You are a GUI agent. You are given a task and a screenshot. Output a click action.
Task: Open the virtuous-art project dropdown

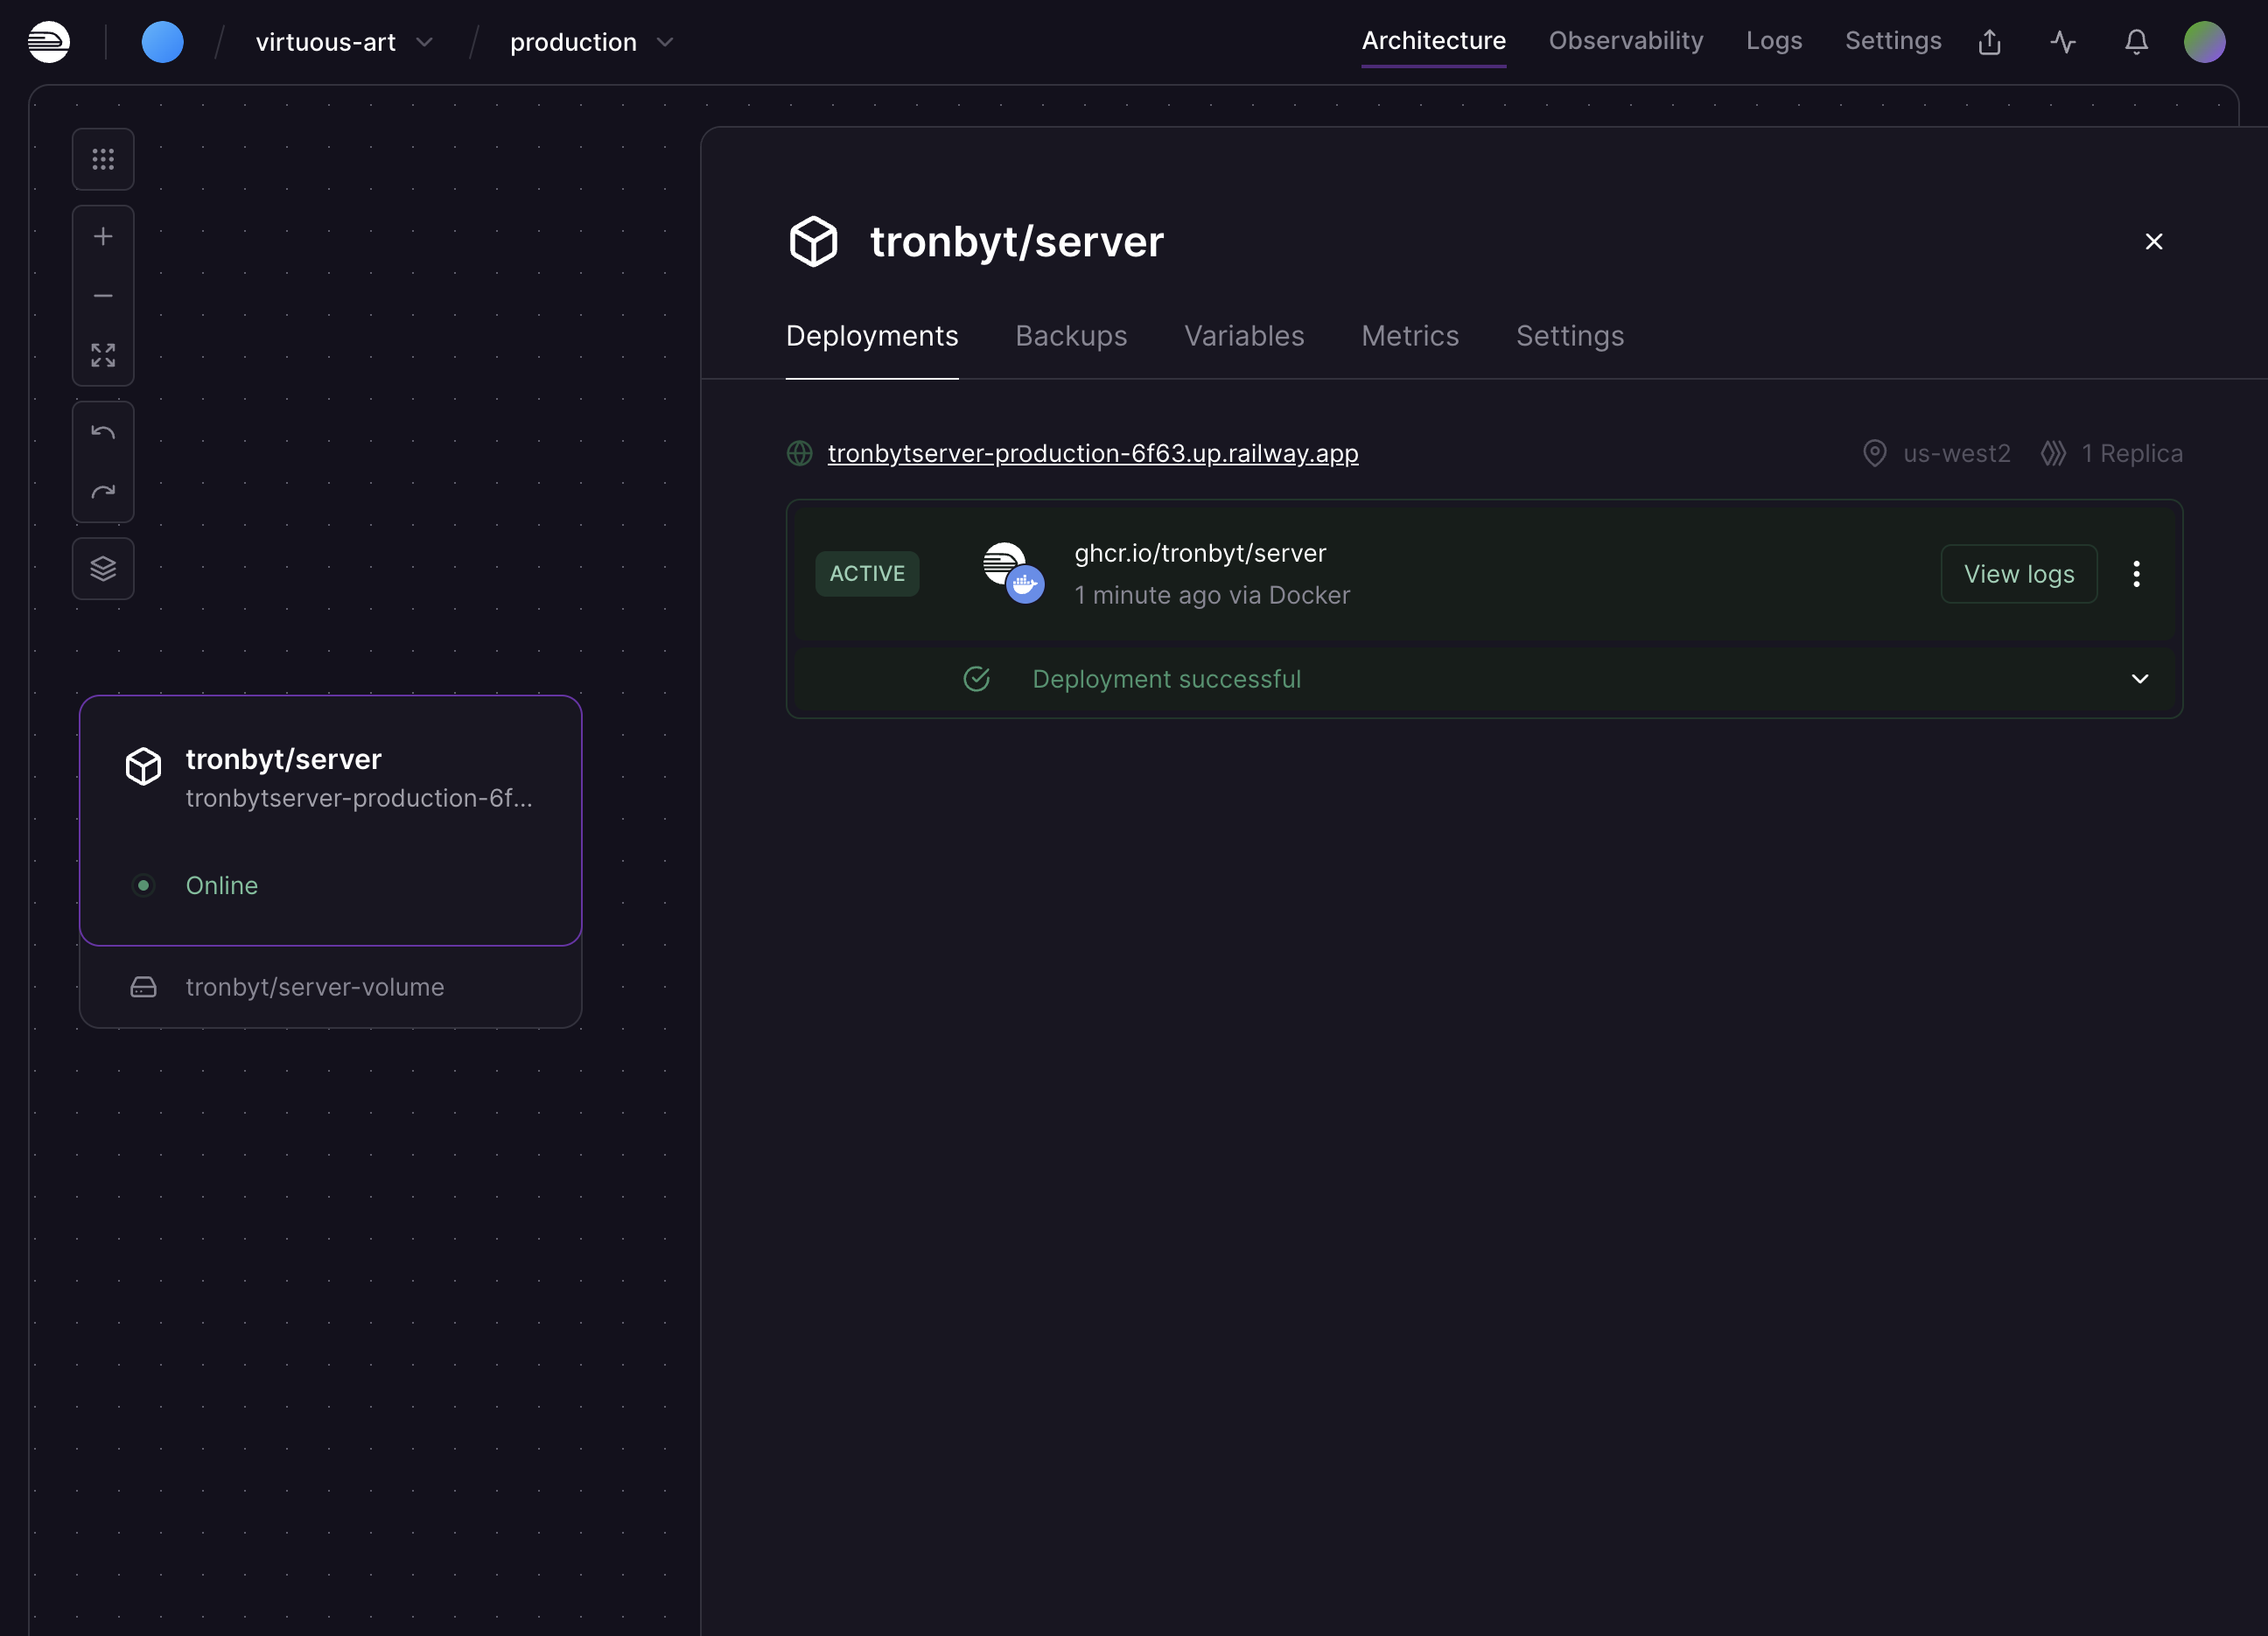point(343,42)
